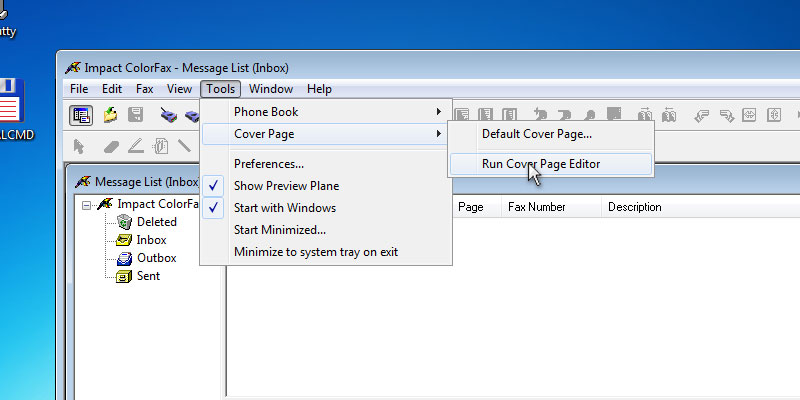Click the Fax Number column header
This screenshot has width=800, height=400.
pos(537,207)
